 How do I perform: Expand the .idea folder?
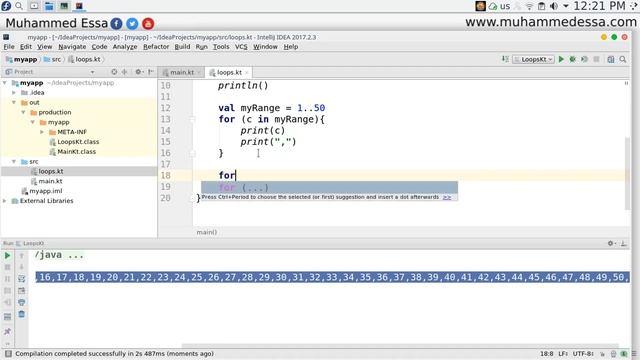(x=14, y=93)
